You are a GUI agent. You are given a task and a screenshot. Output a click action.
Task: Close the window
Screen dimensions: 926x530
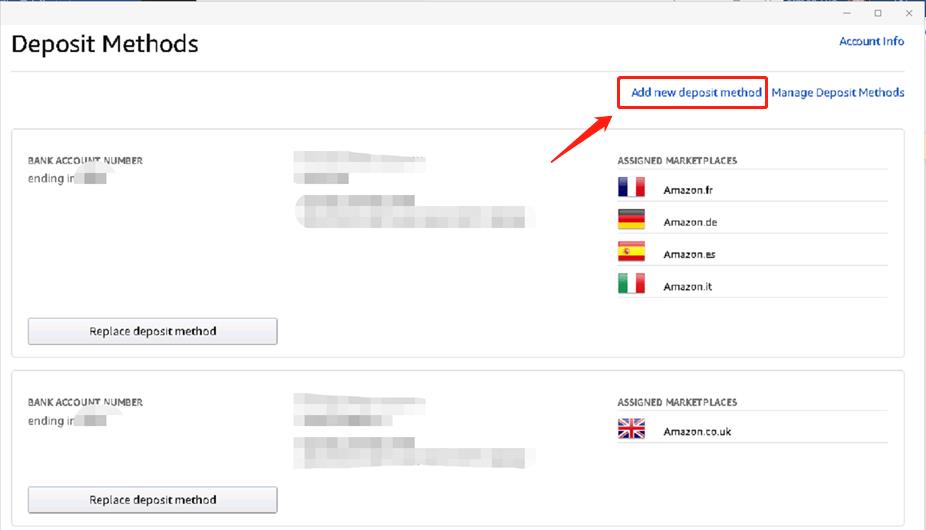909,13
